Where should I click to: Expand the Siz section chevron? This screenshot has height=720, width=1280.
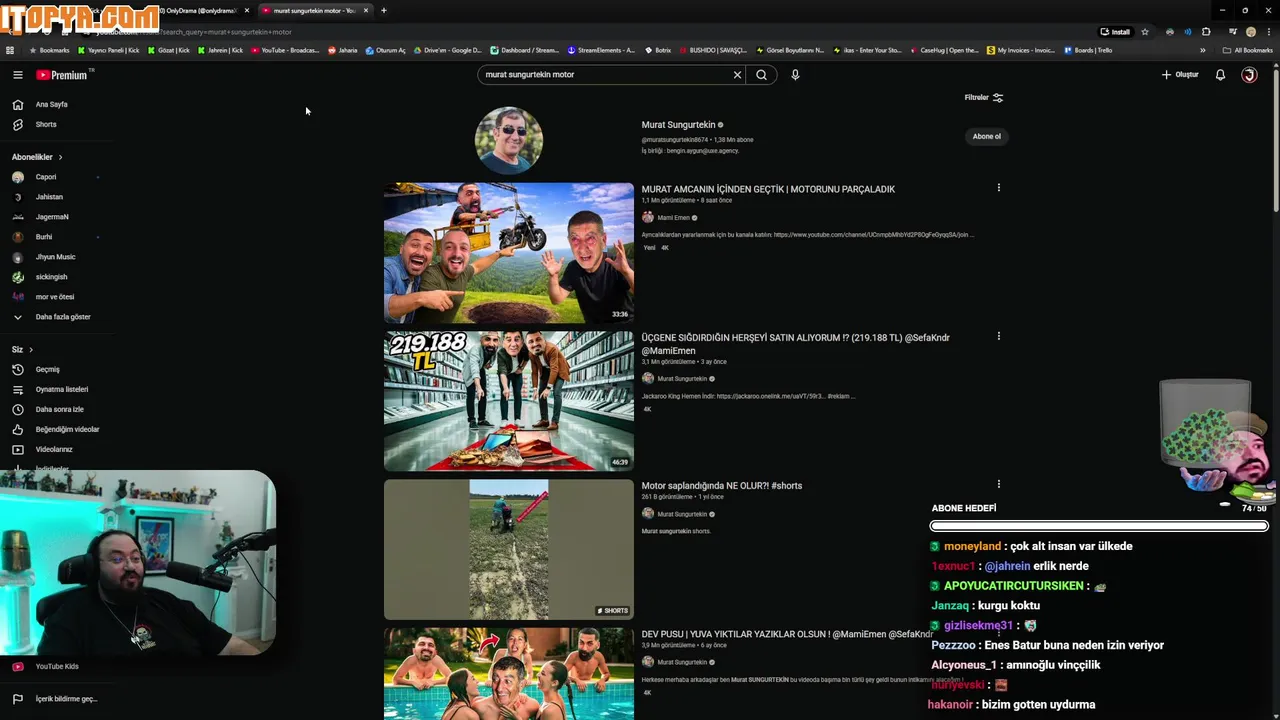coord(31,349)
